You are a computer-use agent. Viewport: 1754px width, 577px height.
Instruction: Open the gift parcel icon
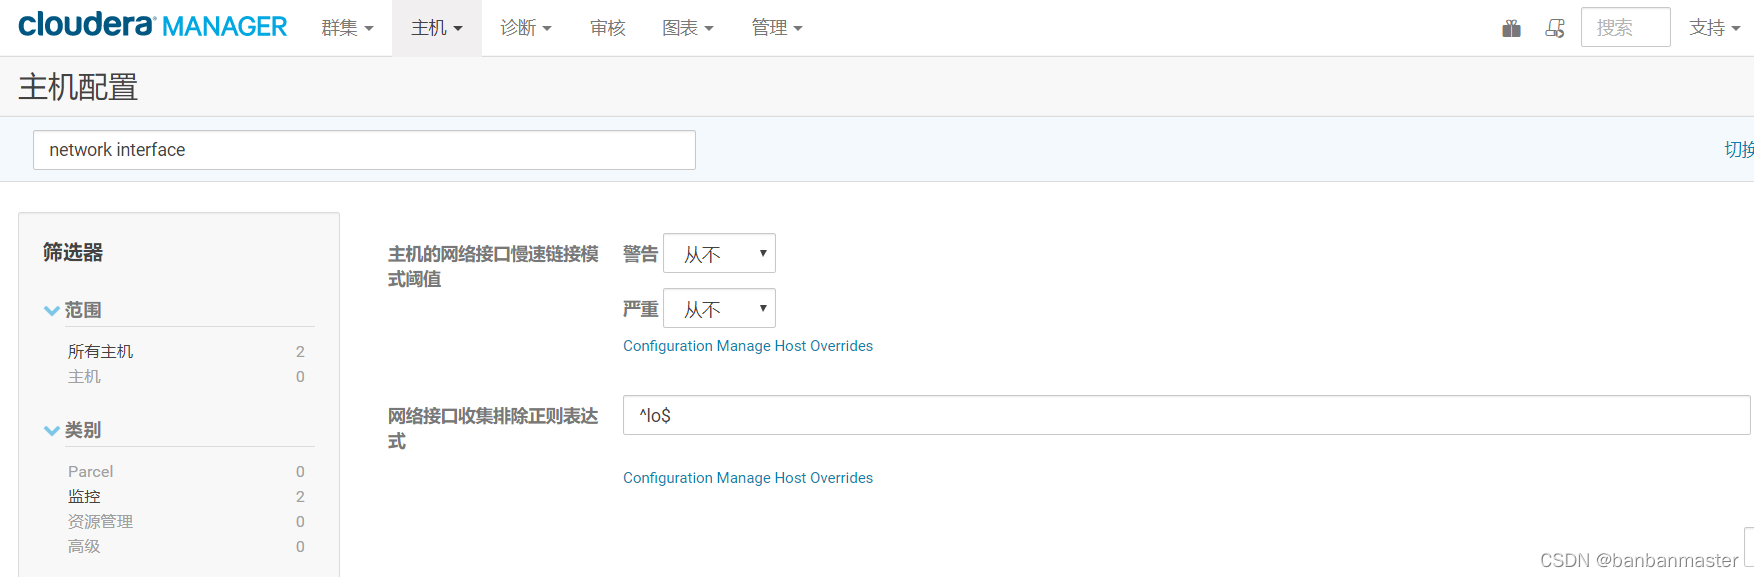pos(1511,28)
